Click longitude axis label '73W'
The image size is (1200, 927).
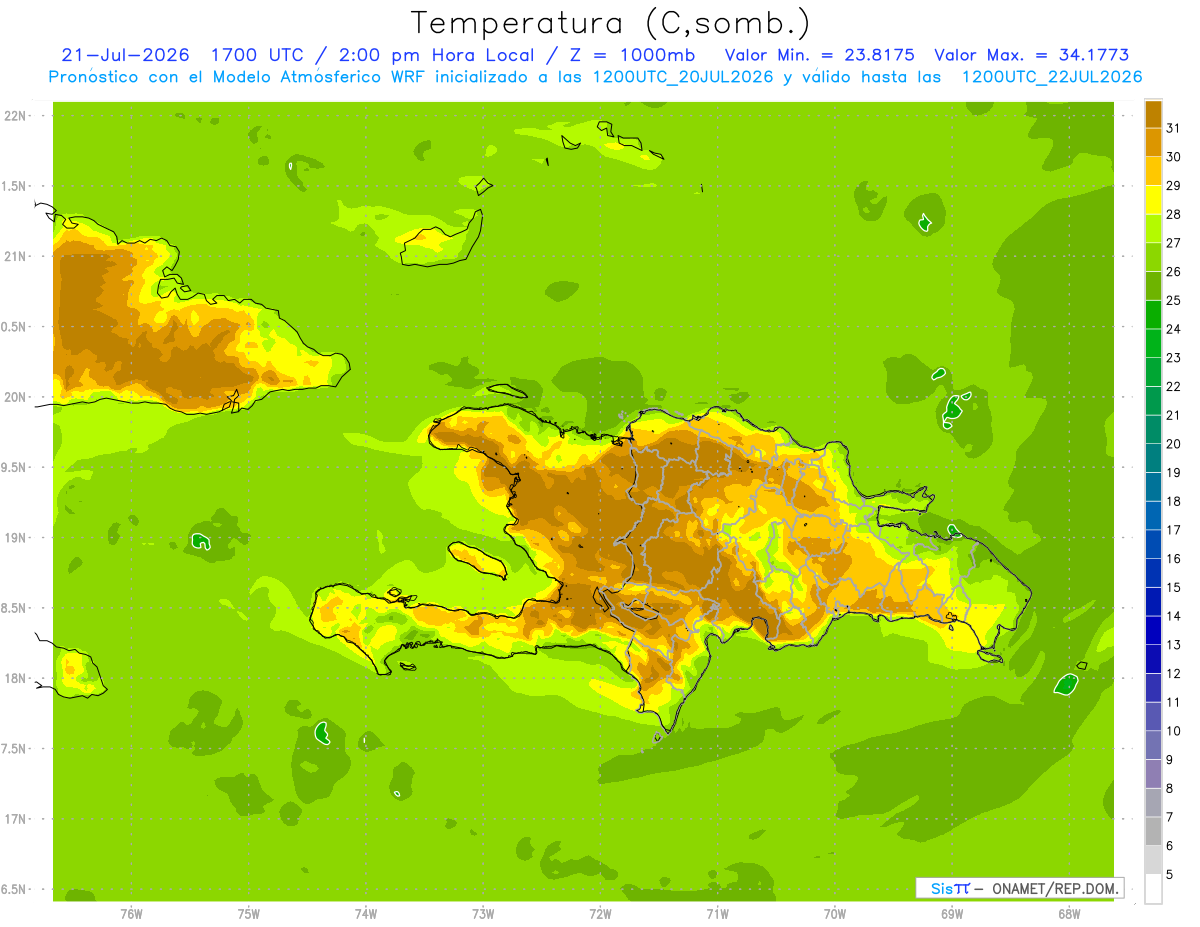point(483,913)
